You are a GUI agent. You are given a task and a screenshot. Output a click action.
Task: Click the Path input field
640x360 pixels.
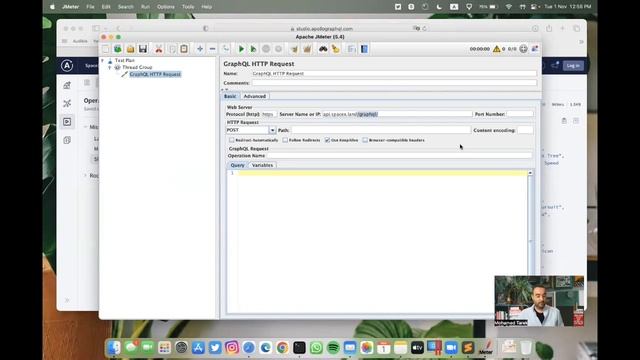[x=380, y=130]
